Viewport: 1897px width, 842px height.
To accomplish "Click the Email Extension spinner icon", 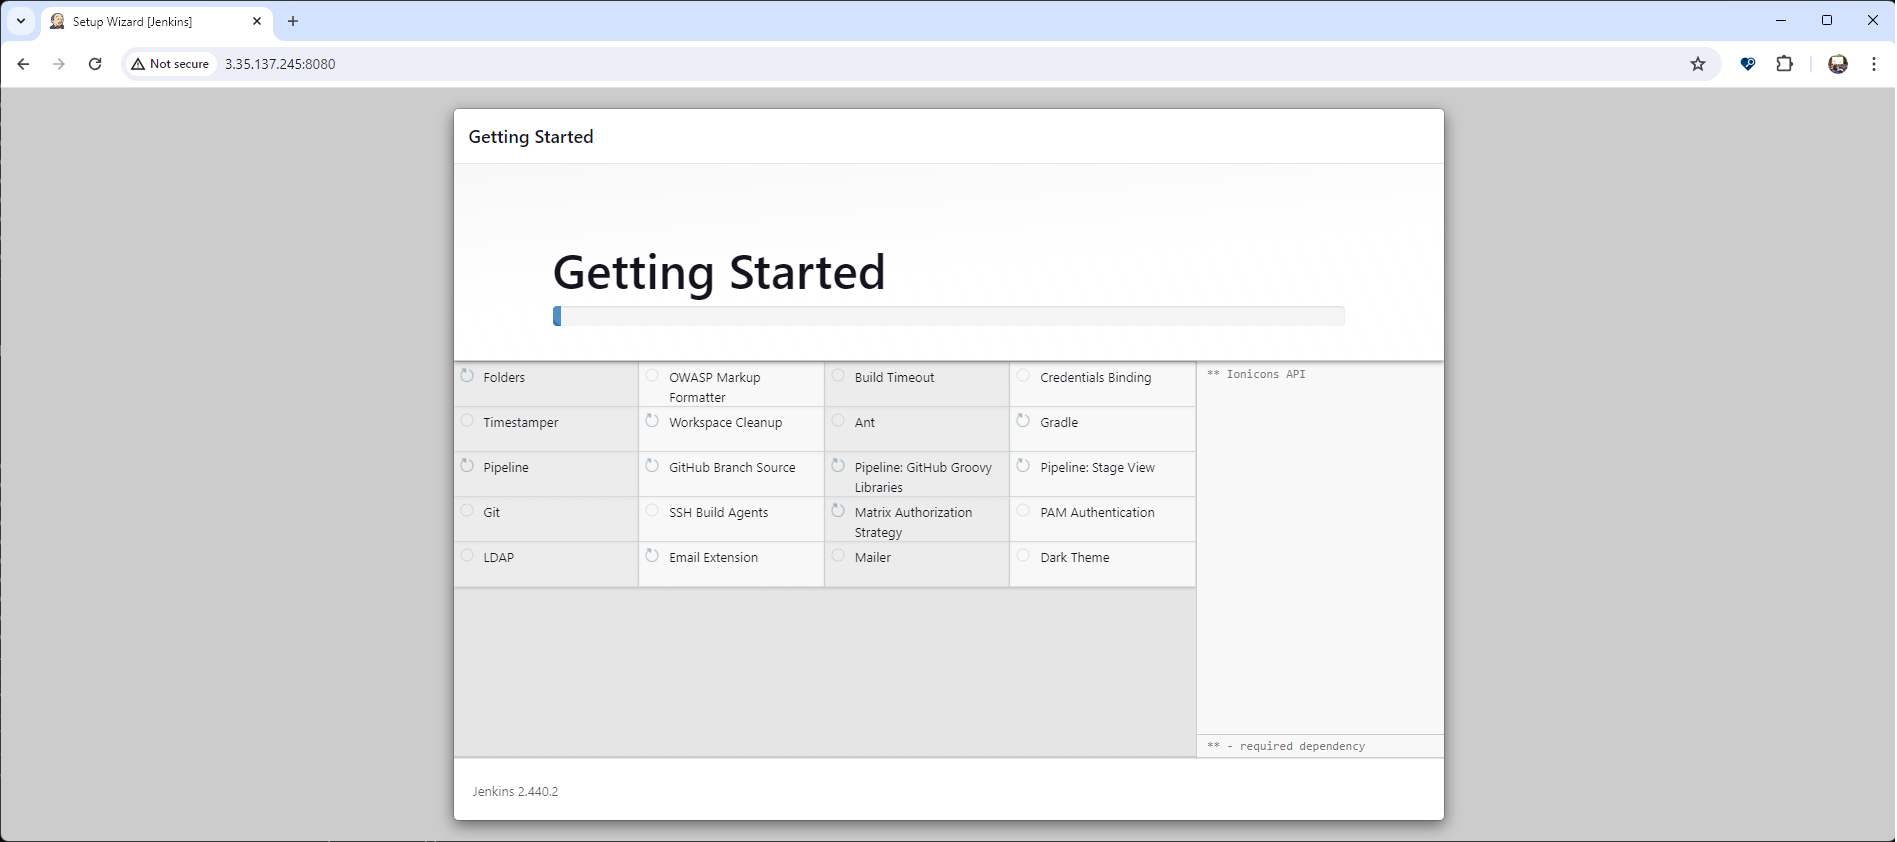I will pos(652,556).
